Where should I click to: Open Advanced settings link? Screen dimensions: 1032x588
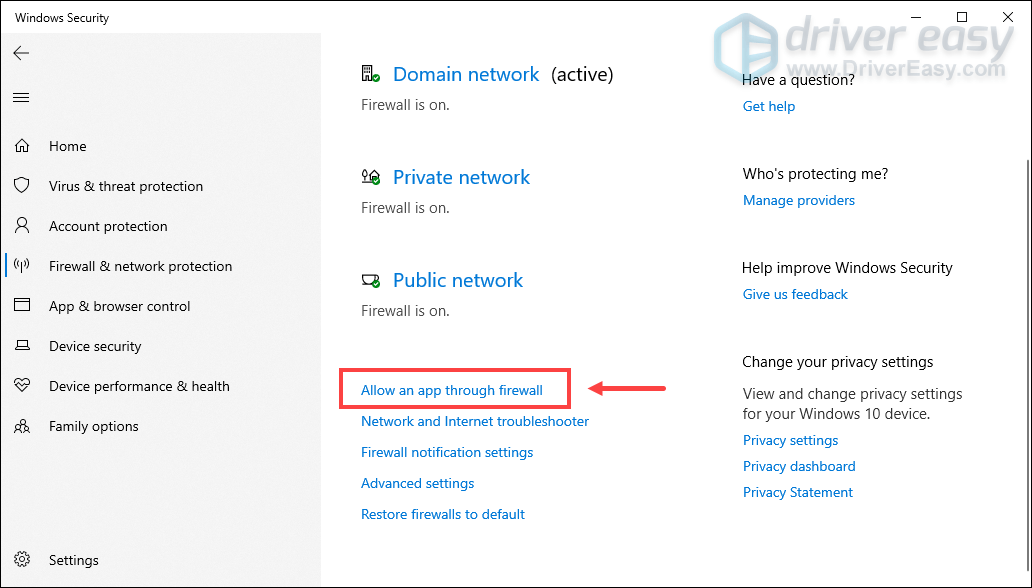coord(418,483)
